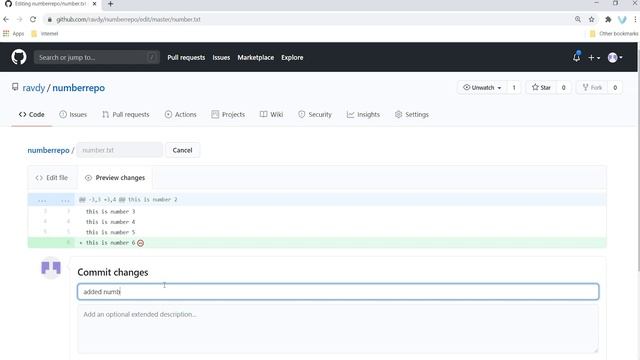Switch to Edit file tab
The image size is (640, 360).
(52, 178)
